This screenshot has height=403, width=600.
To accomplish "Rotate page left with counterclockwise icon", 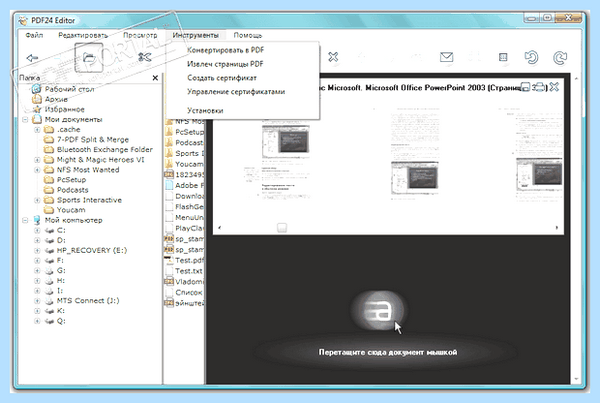I will pyautogui.click(x=531, y=57).
